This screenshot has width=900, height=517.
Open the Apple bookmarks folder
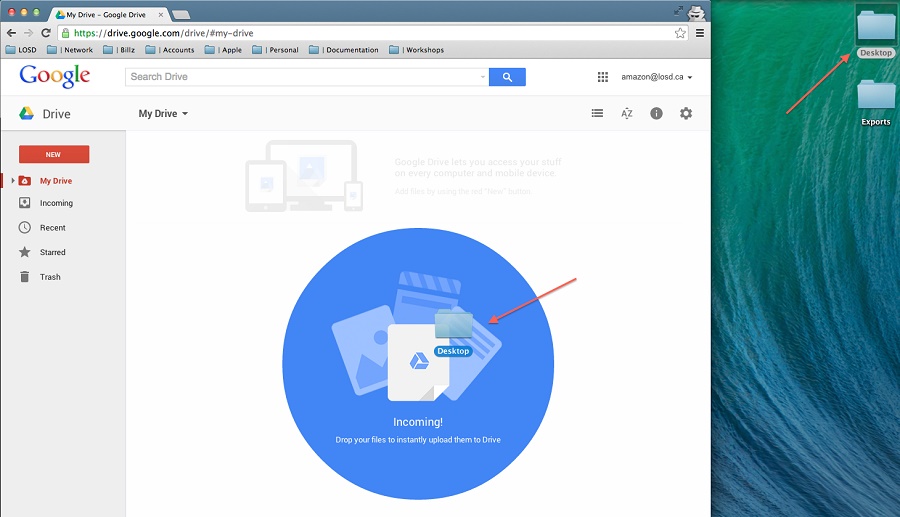(223, 50)
